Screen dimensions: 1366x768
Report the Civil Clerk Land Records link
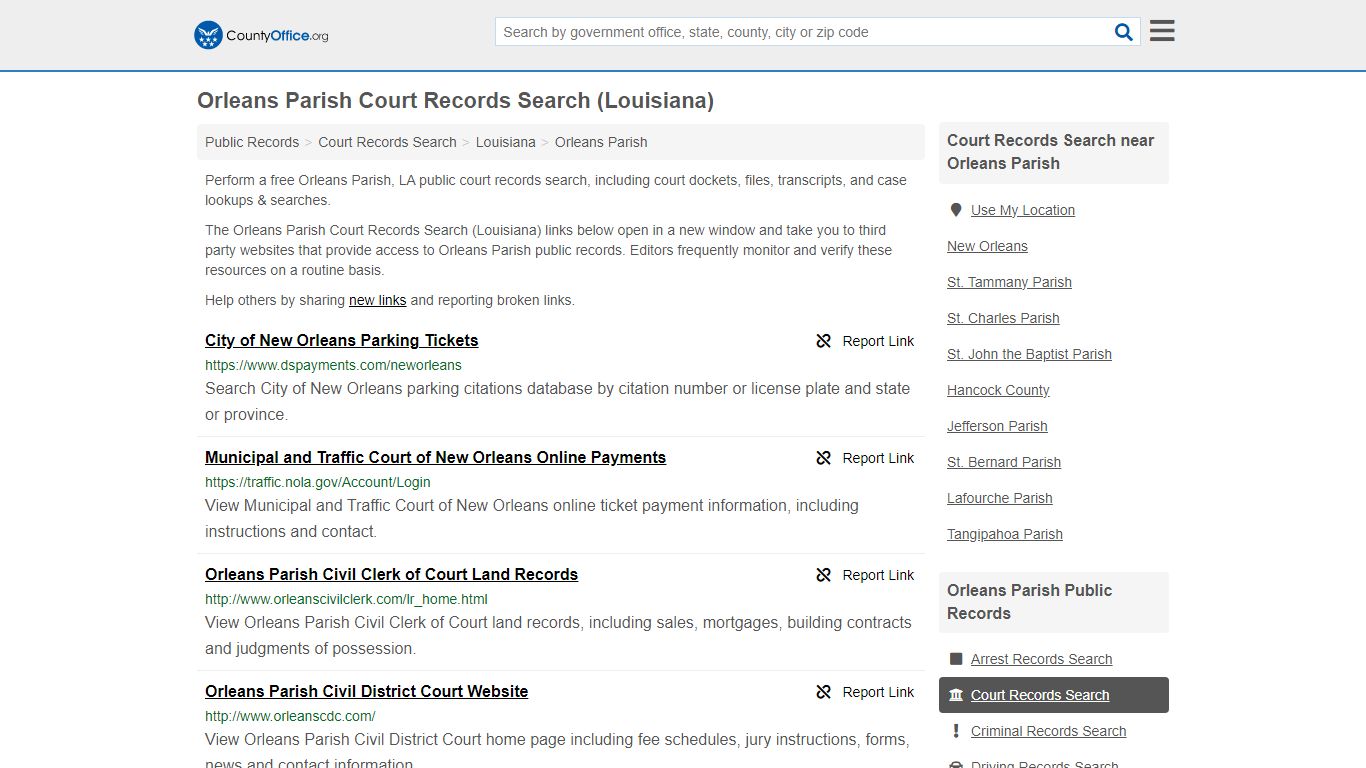865,575
